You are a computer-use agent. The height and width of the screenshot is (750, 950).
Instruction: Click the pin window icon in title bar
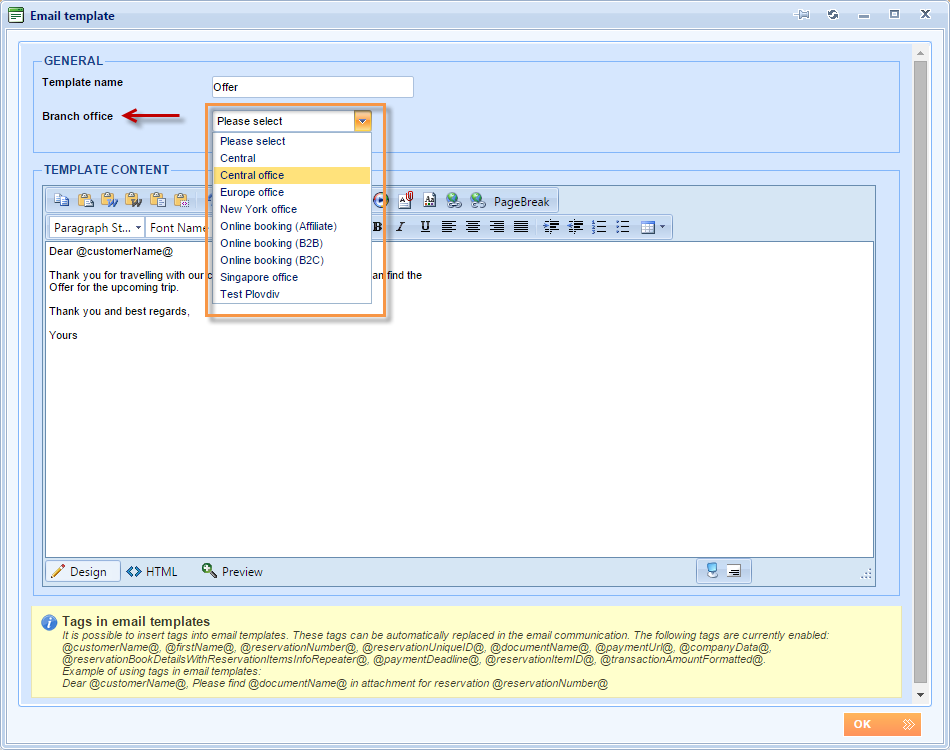click(x=802, y=15)
